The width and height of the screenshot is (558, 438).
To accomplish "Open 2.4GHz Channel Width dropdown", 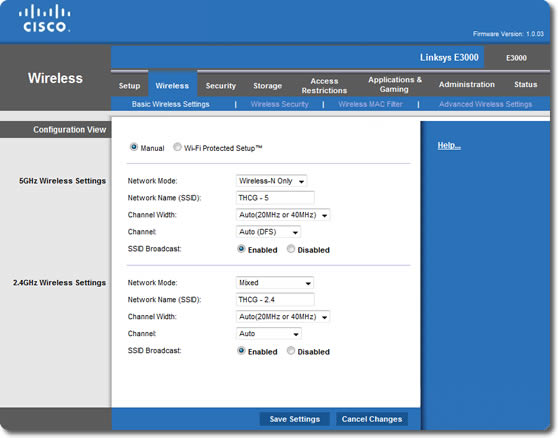I will (283, 317).
